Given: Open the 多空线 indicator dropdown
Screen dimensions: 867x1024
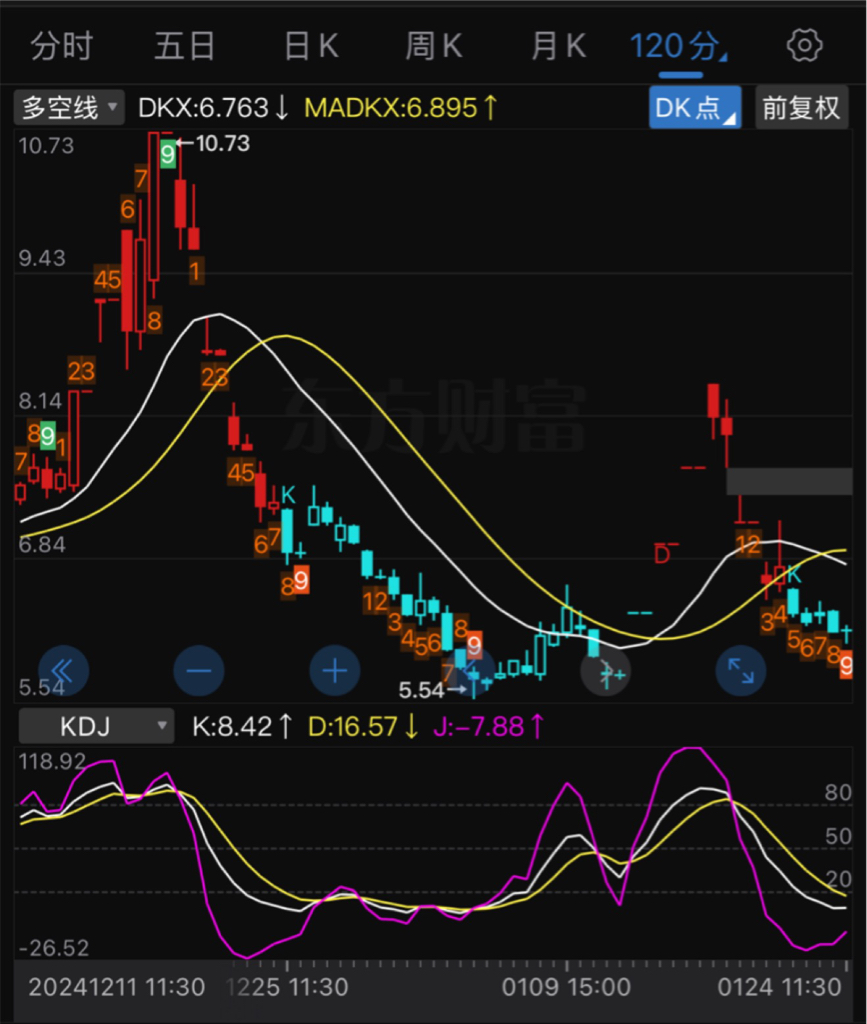Looking at the screenshot, I should tap(69, 107).
